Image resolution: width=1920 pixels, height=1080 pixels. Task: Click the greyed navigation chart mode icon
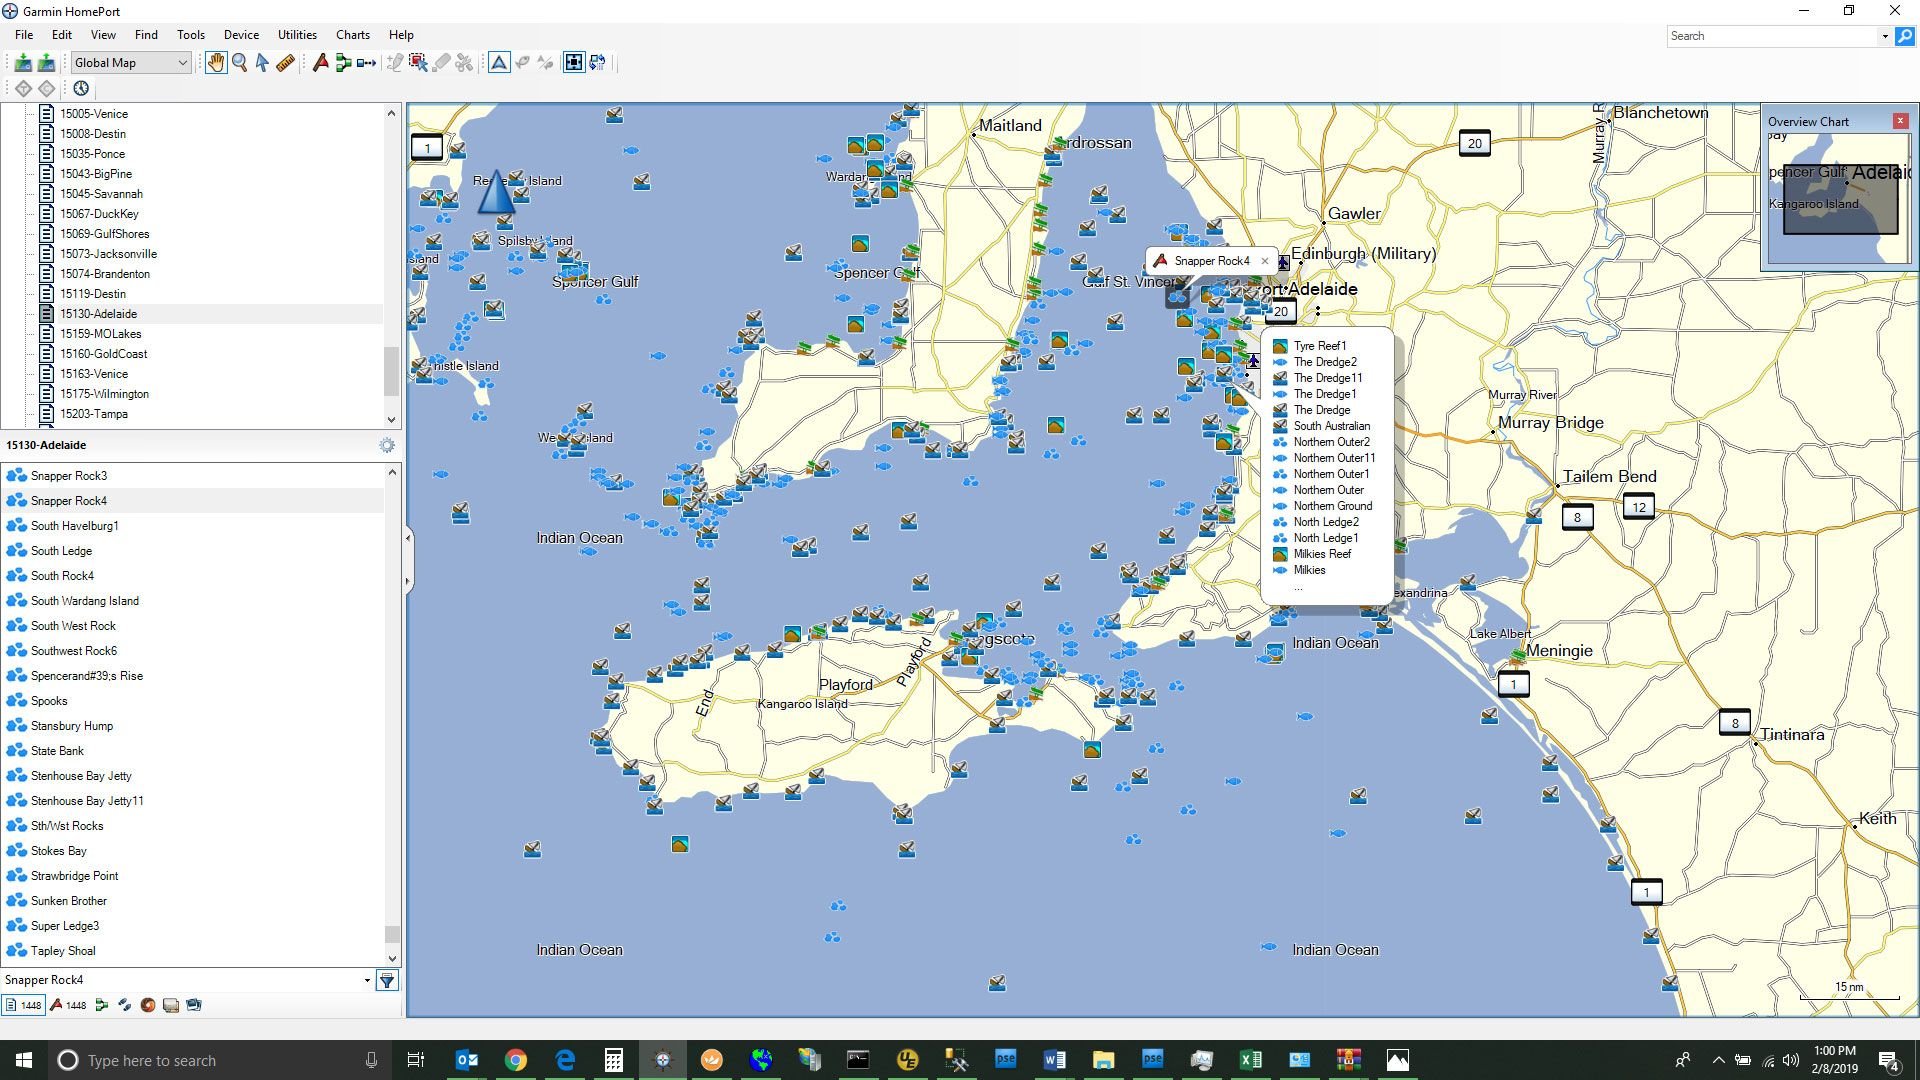tap(545, 63)
